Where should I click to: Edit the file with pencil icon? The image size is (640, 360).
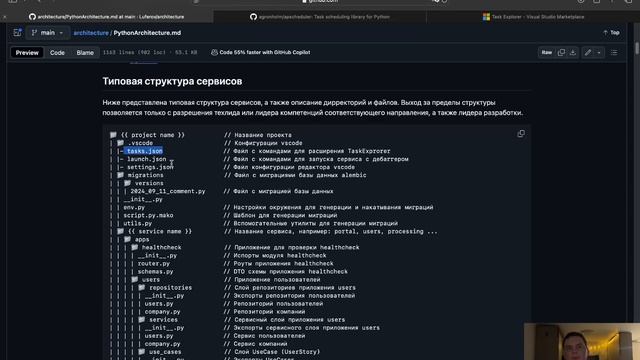coord(588,52)
